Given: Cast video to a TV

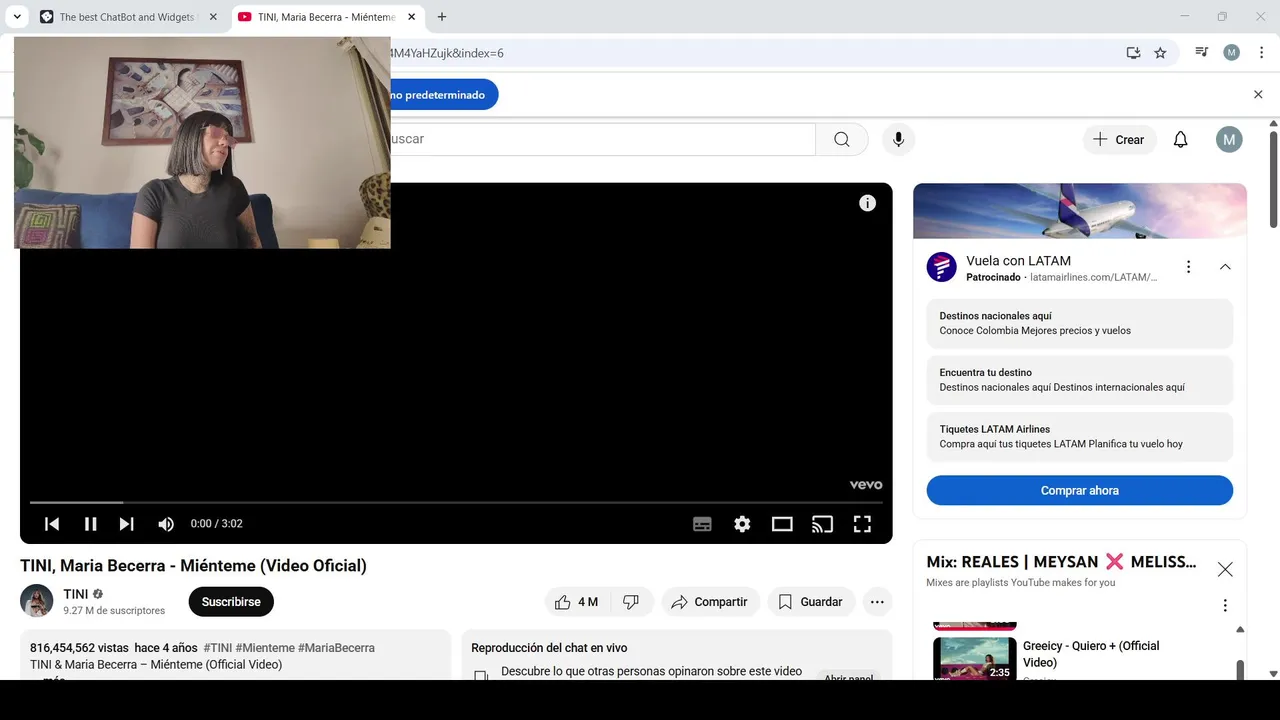Looking at the screenshot, I should click(x=822, y=524).
